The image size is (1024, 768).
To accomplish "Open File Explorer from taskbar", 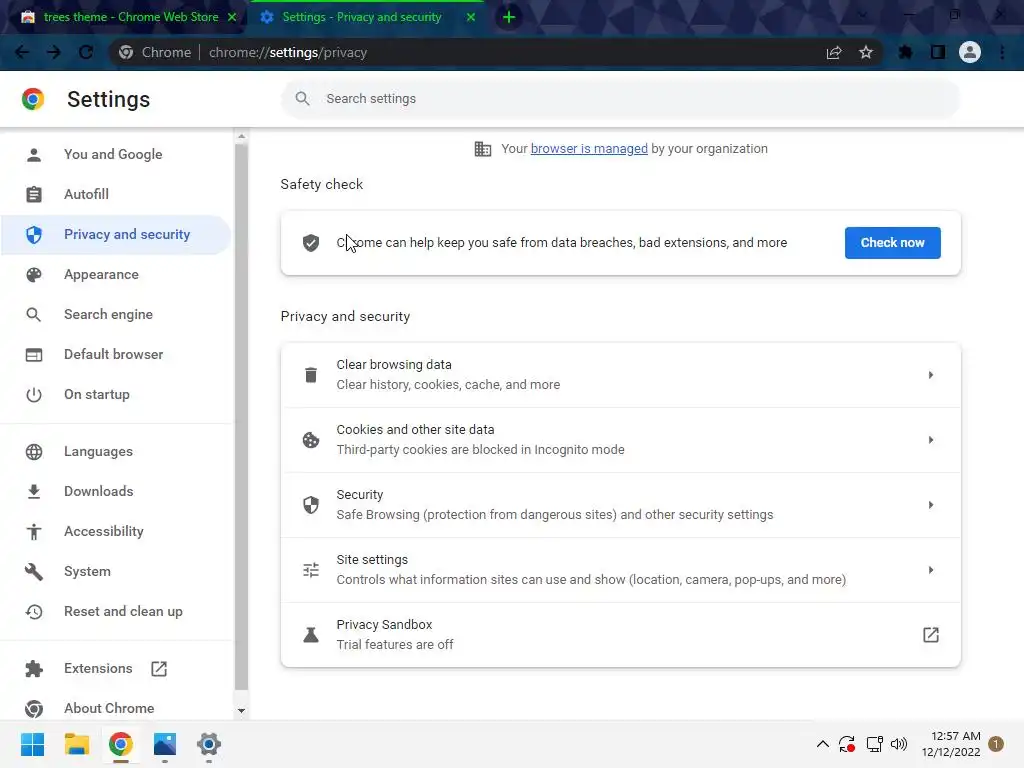I will pyautogui.click(x=76, y=744).
